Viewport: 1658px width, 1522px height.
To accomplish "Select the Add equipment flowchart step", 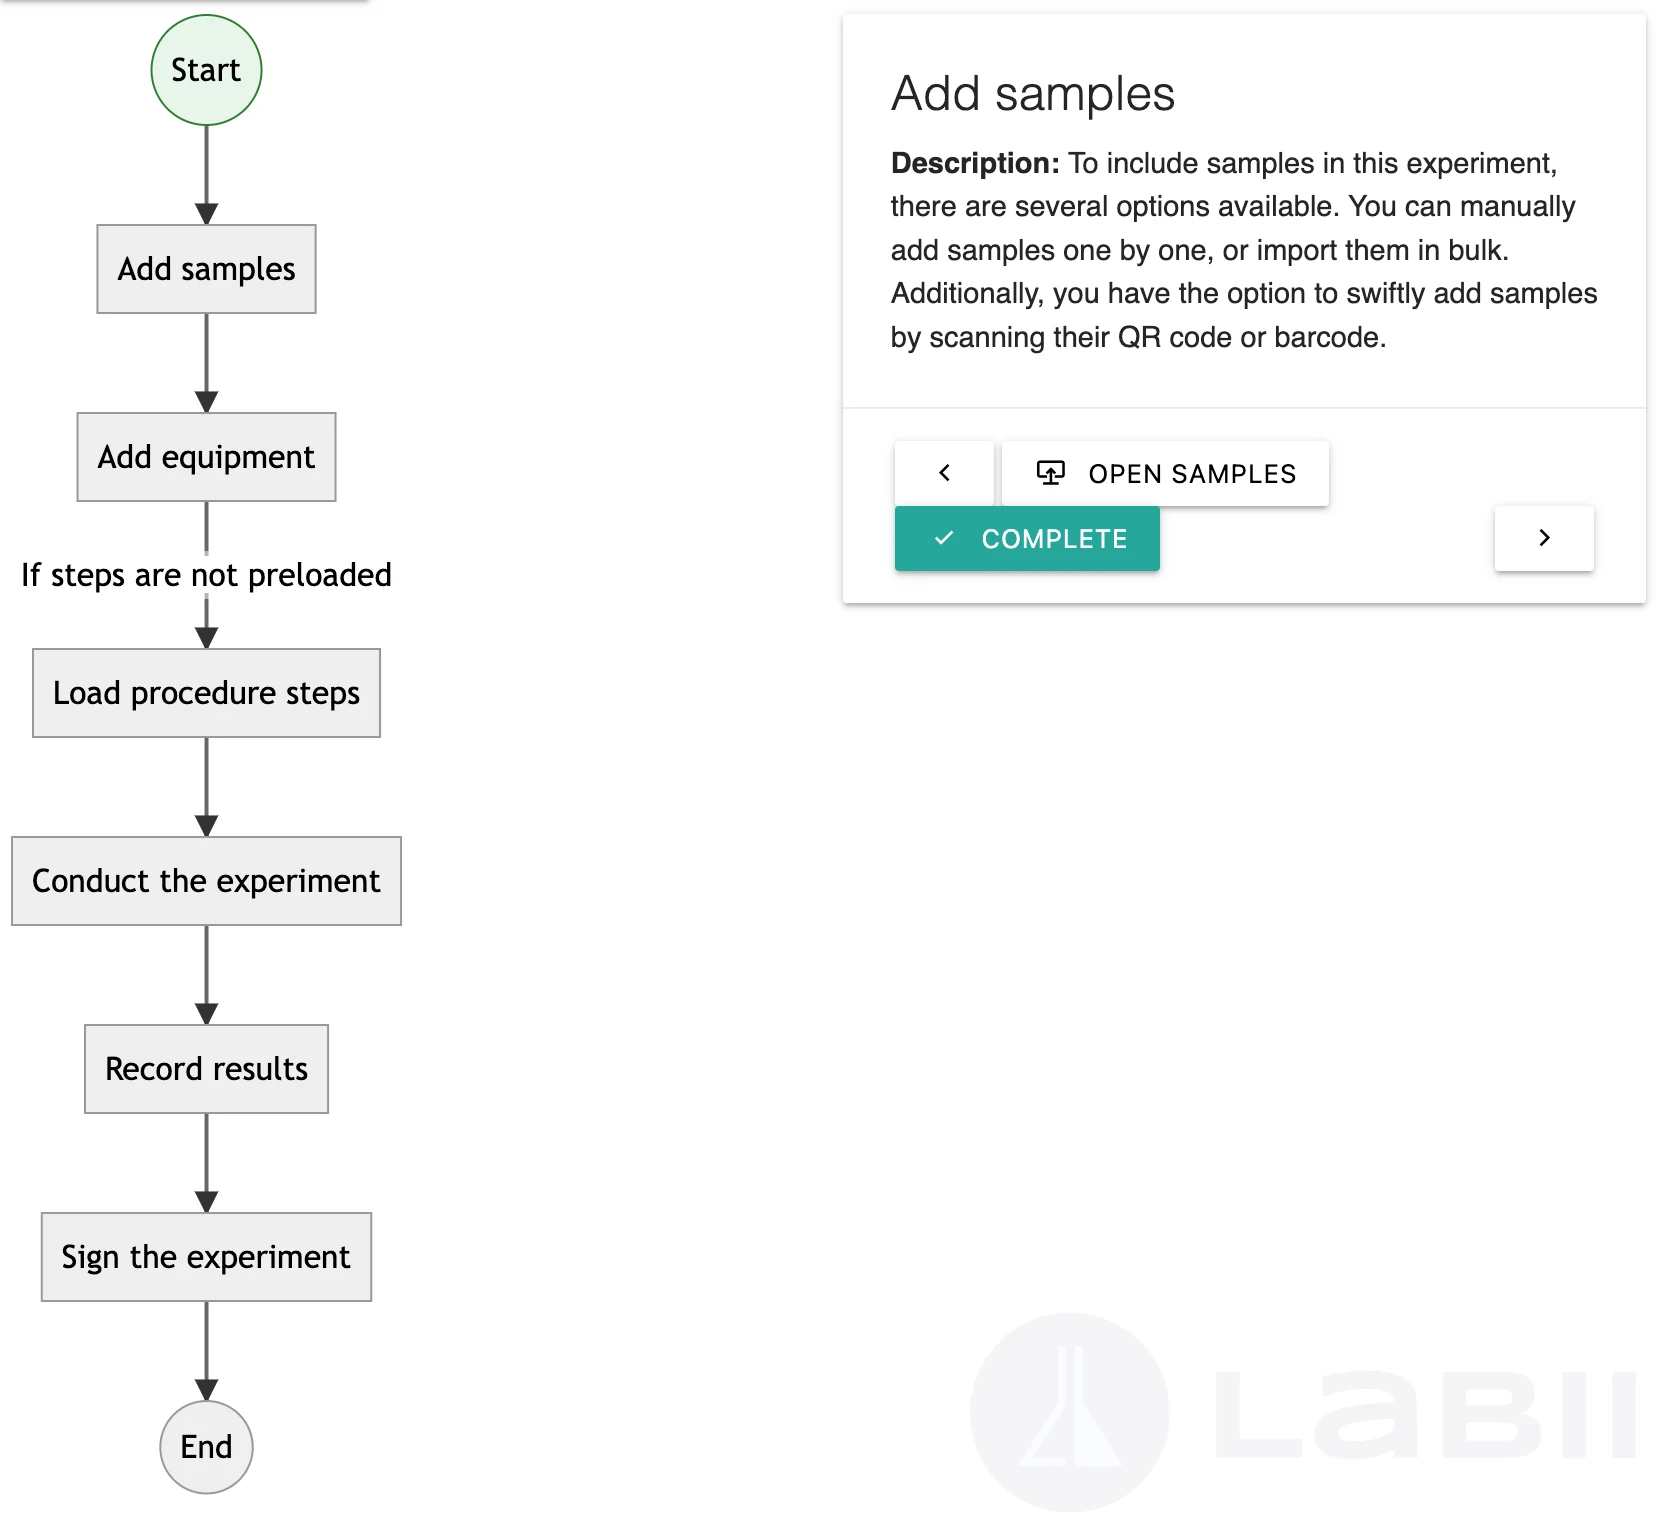I will pos(205,457).
